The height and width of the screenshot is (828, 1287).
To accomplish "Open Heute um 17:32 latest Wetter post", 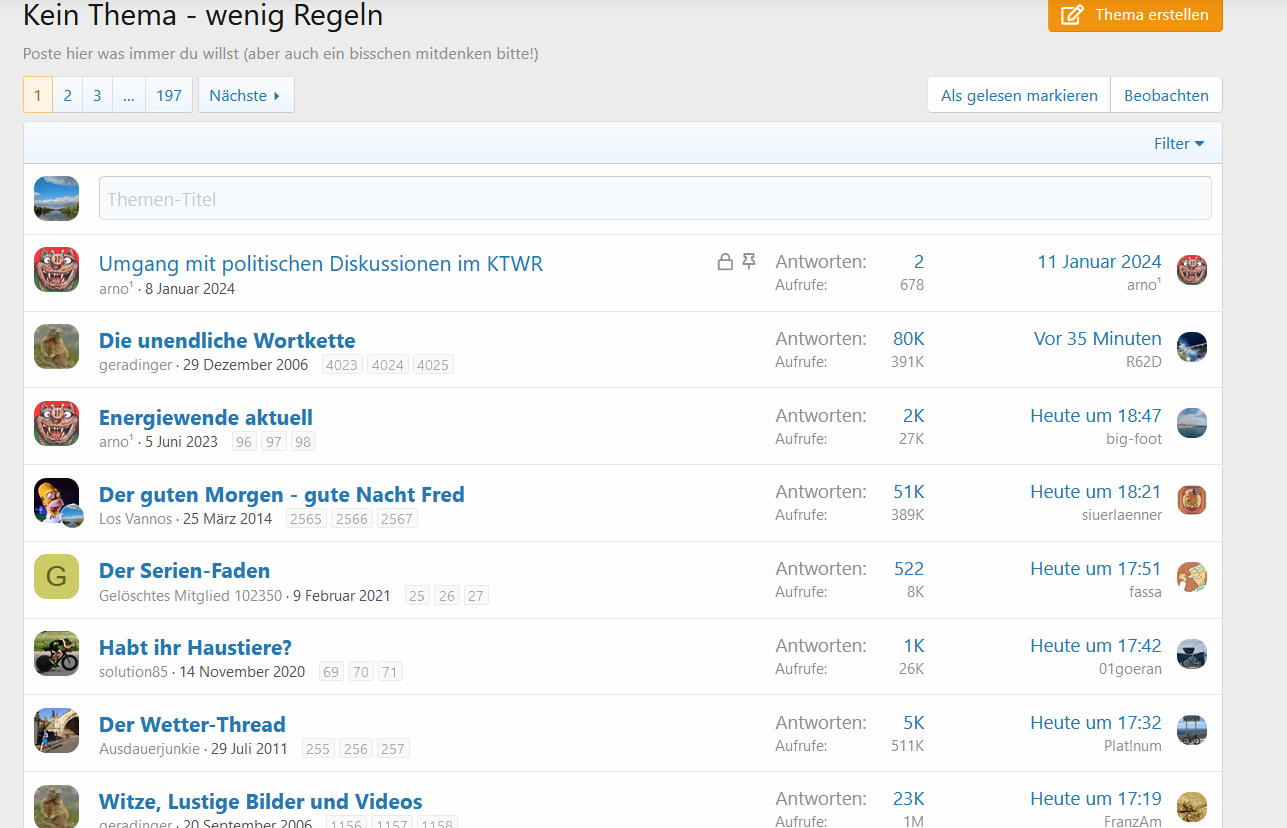I will pyautogui.click(x=1096, y=722).
